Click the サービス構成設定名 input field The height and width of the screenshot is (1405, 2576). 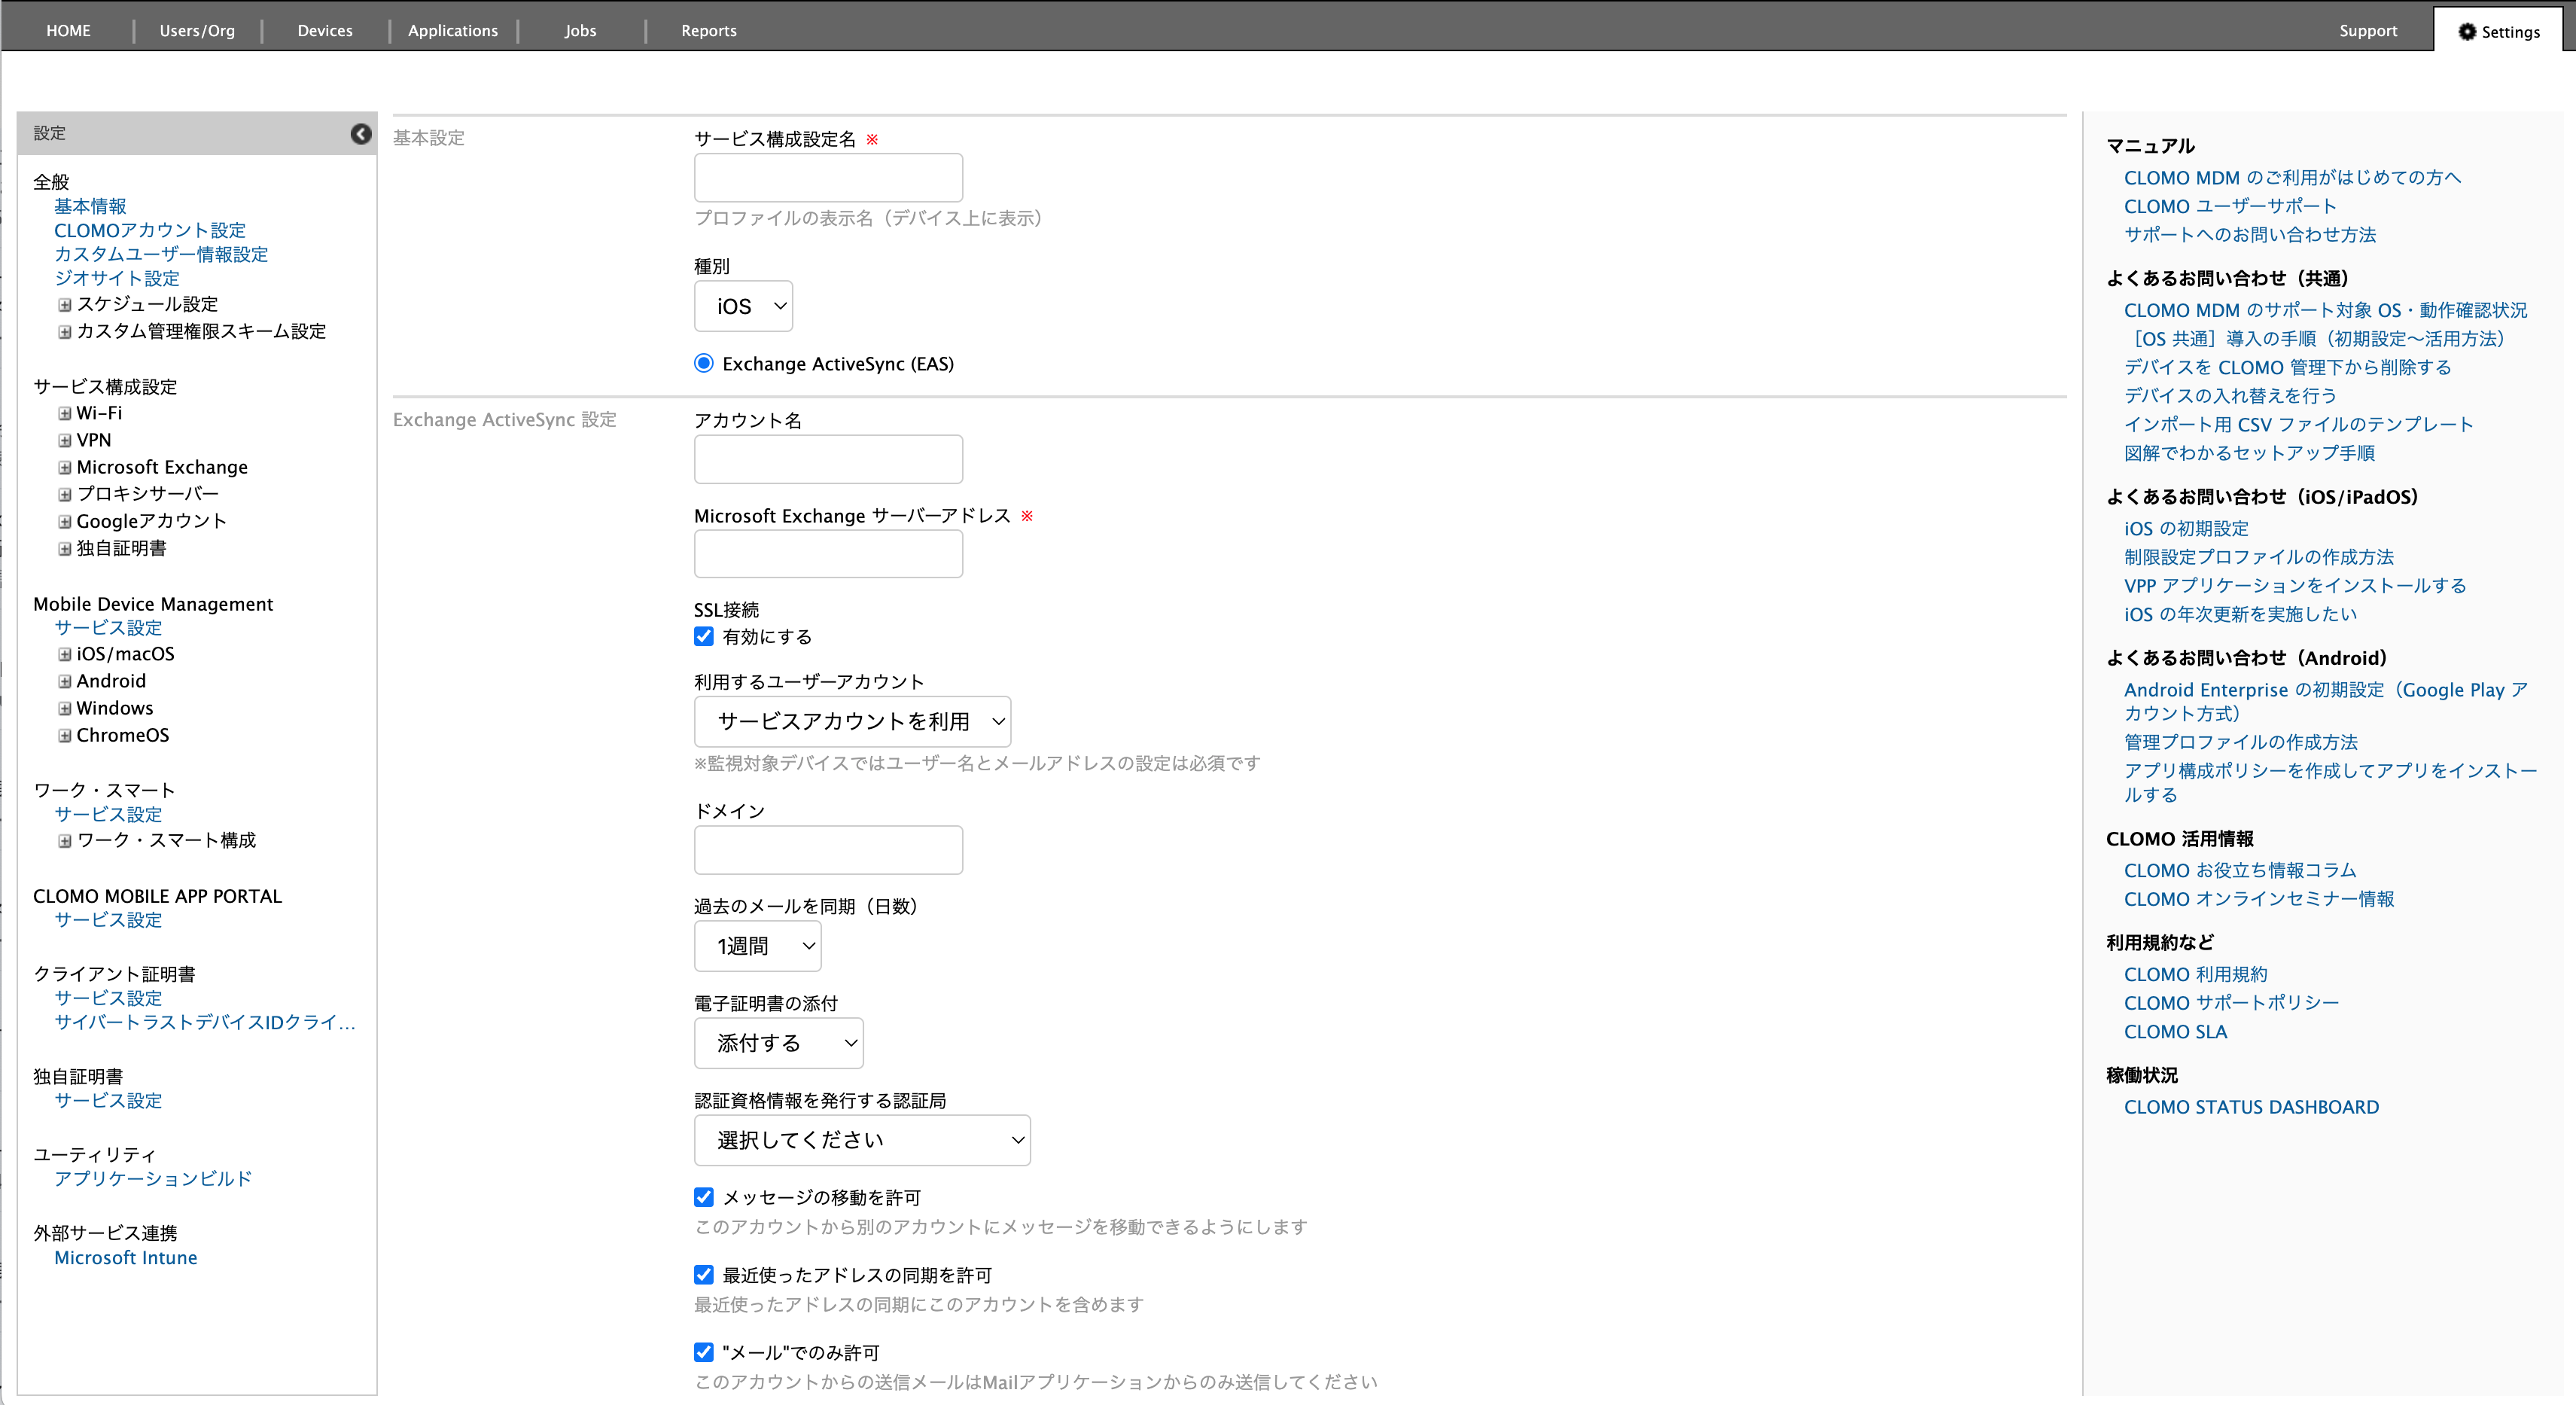click(x=828, y=178)
